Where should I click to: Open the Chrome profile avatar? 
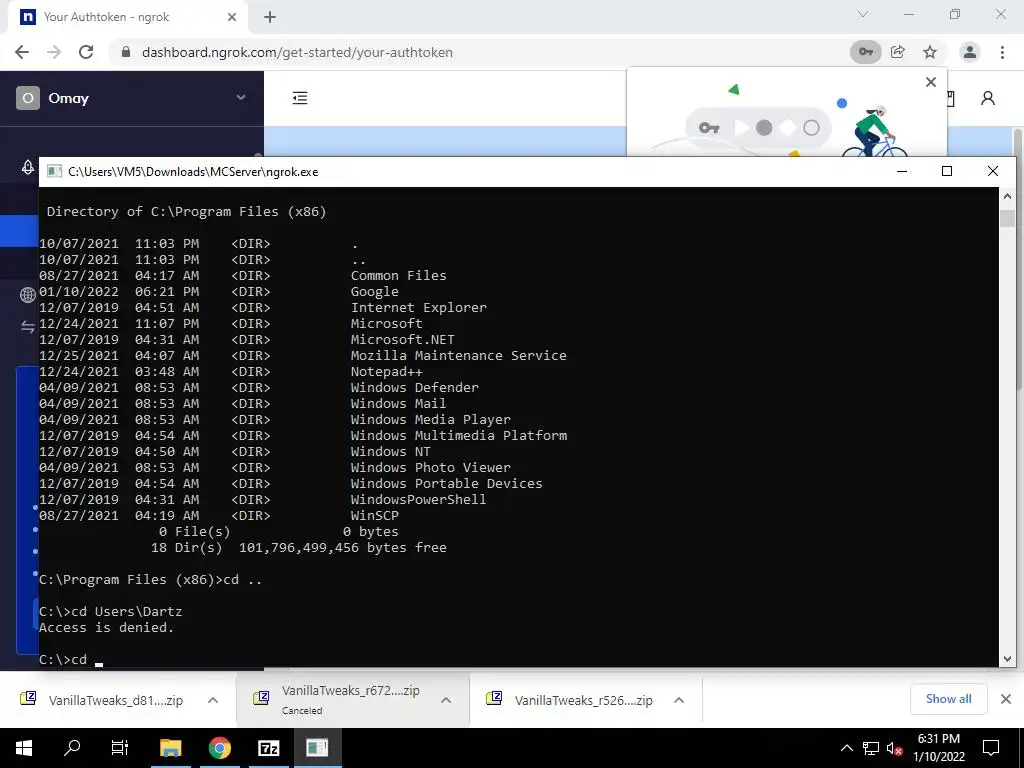point(970,52)
